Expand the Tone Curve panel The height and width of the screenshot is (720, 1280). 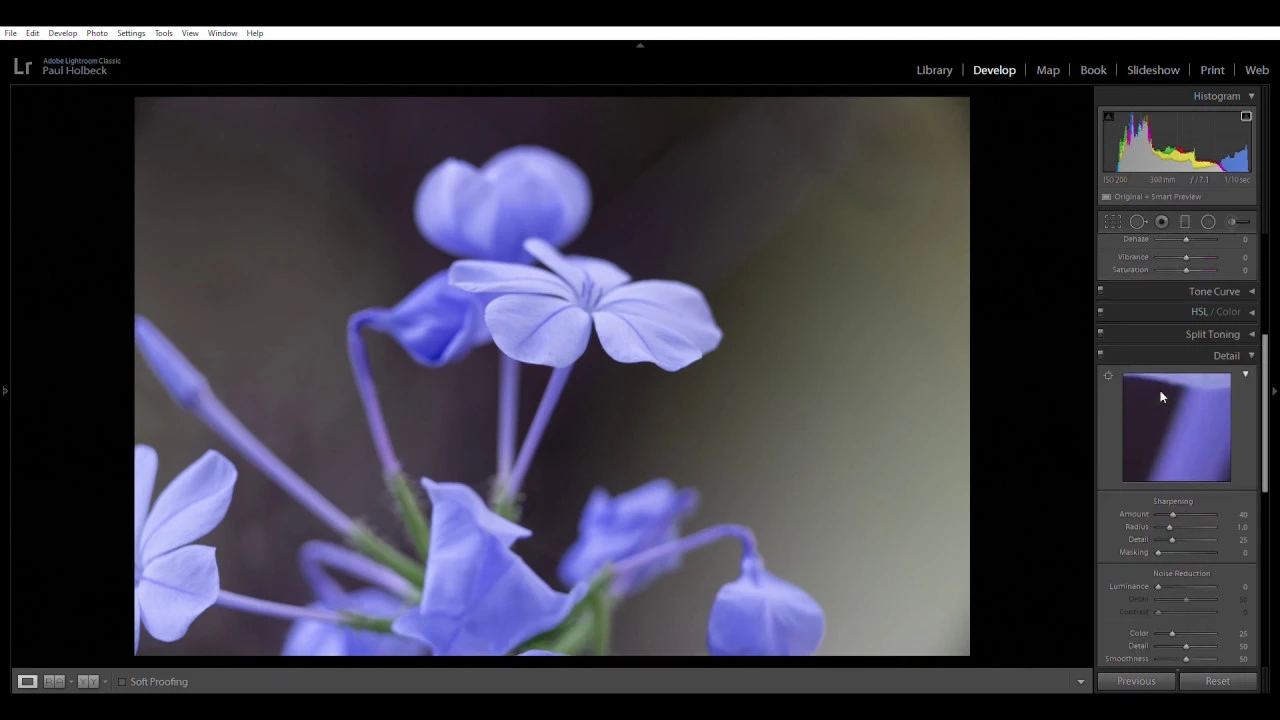point(1251,292)
